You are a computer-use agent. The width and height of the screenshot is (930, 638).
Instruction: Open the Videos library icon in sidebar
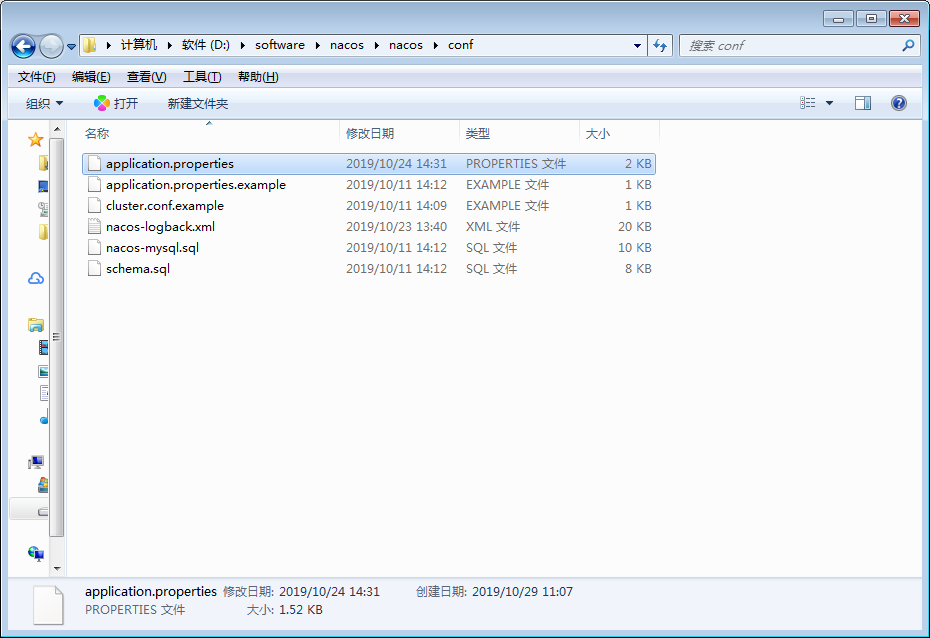coord(43,347)
